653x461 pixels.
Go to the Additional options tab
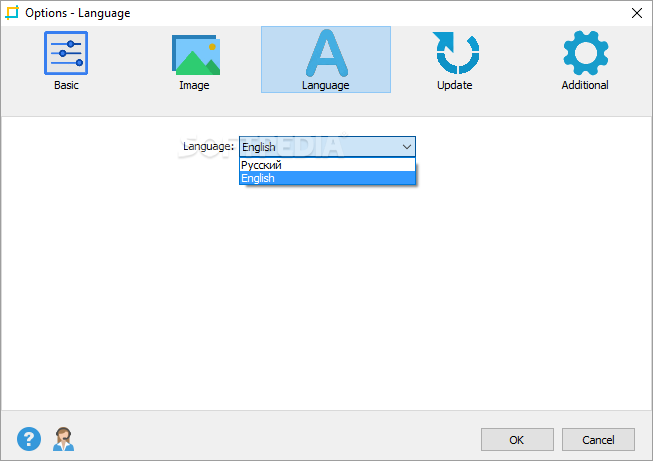585,60
